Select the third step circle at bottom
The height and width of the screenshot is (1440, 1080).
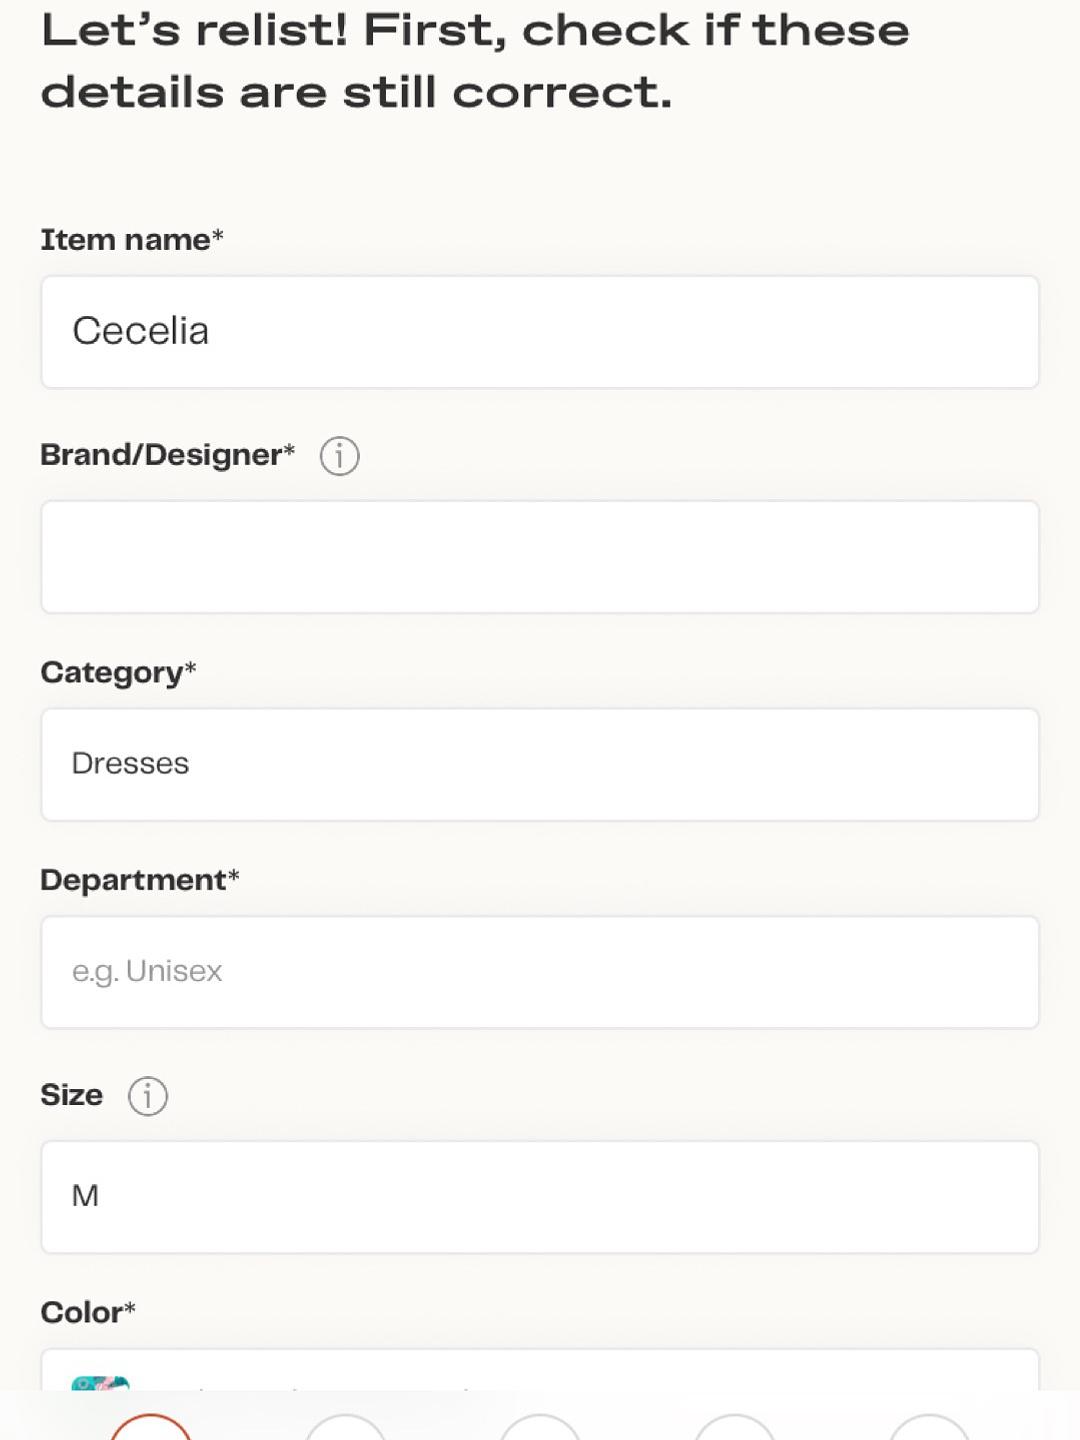[540, 1427]
